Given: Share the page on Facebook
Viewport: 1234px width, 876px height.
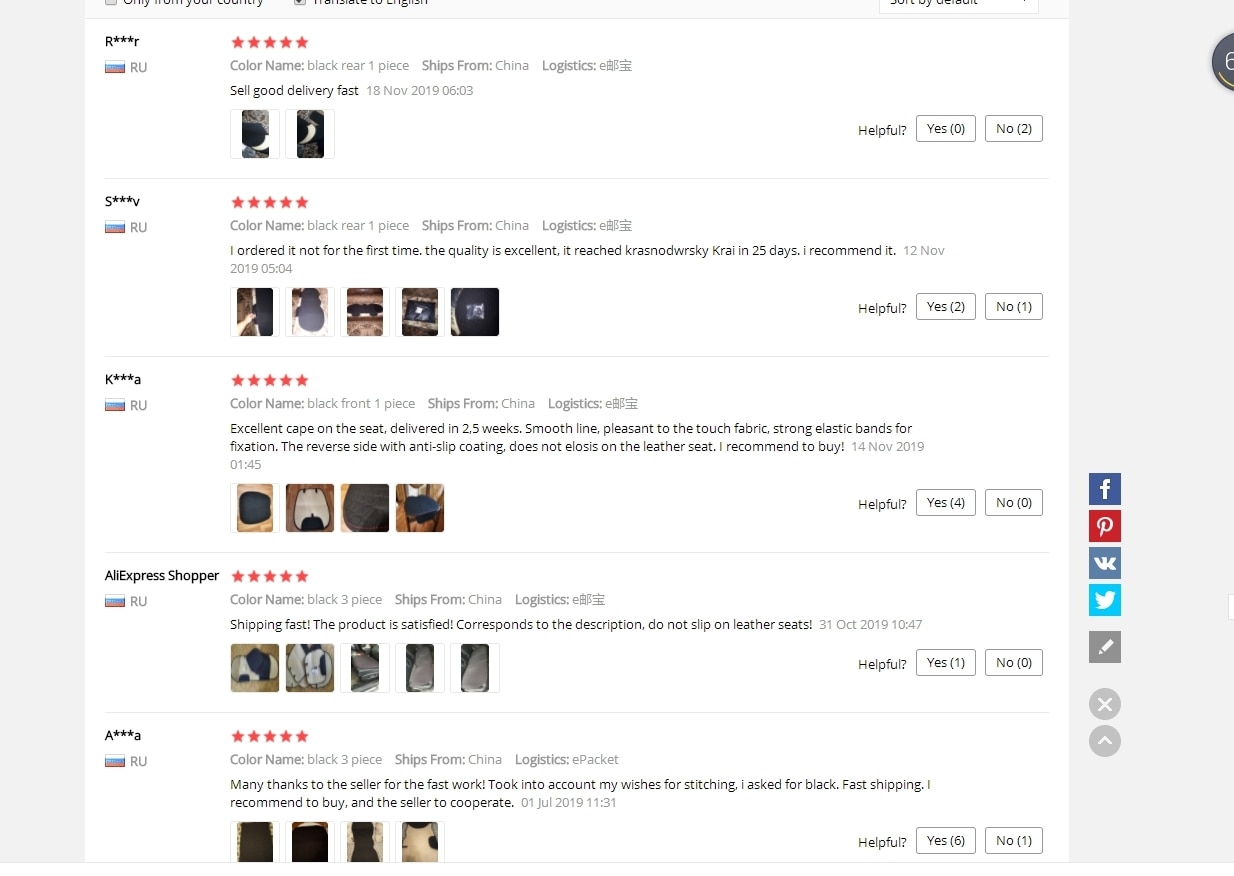Looking at the screenshot, I should click(x=1105, y=489).
